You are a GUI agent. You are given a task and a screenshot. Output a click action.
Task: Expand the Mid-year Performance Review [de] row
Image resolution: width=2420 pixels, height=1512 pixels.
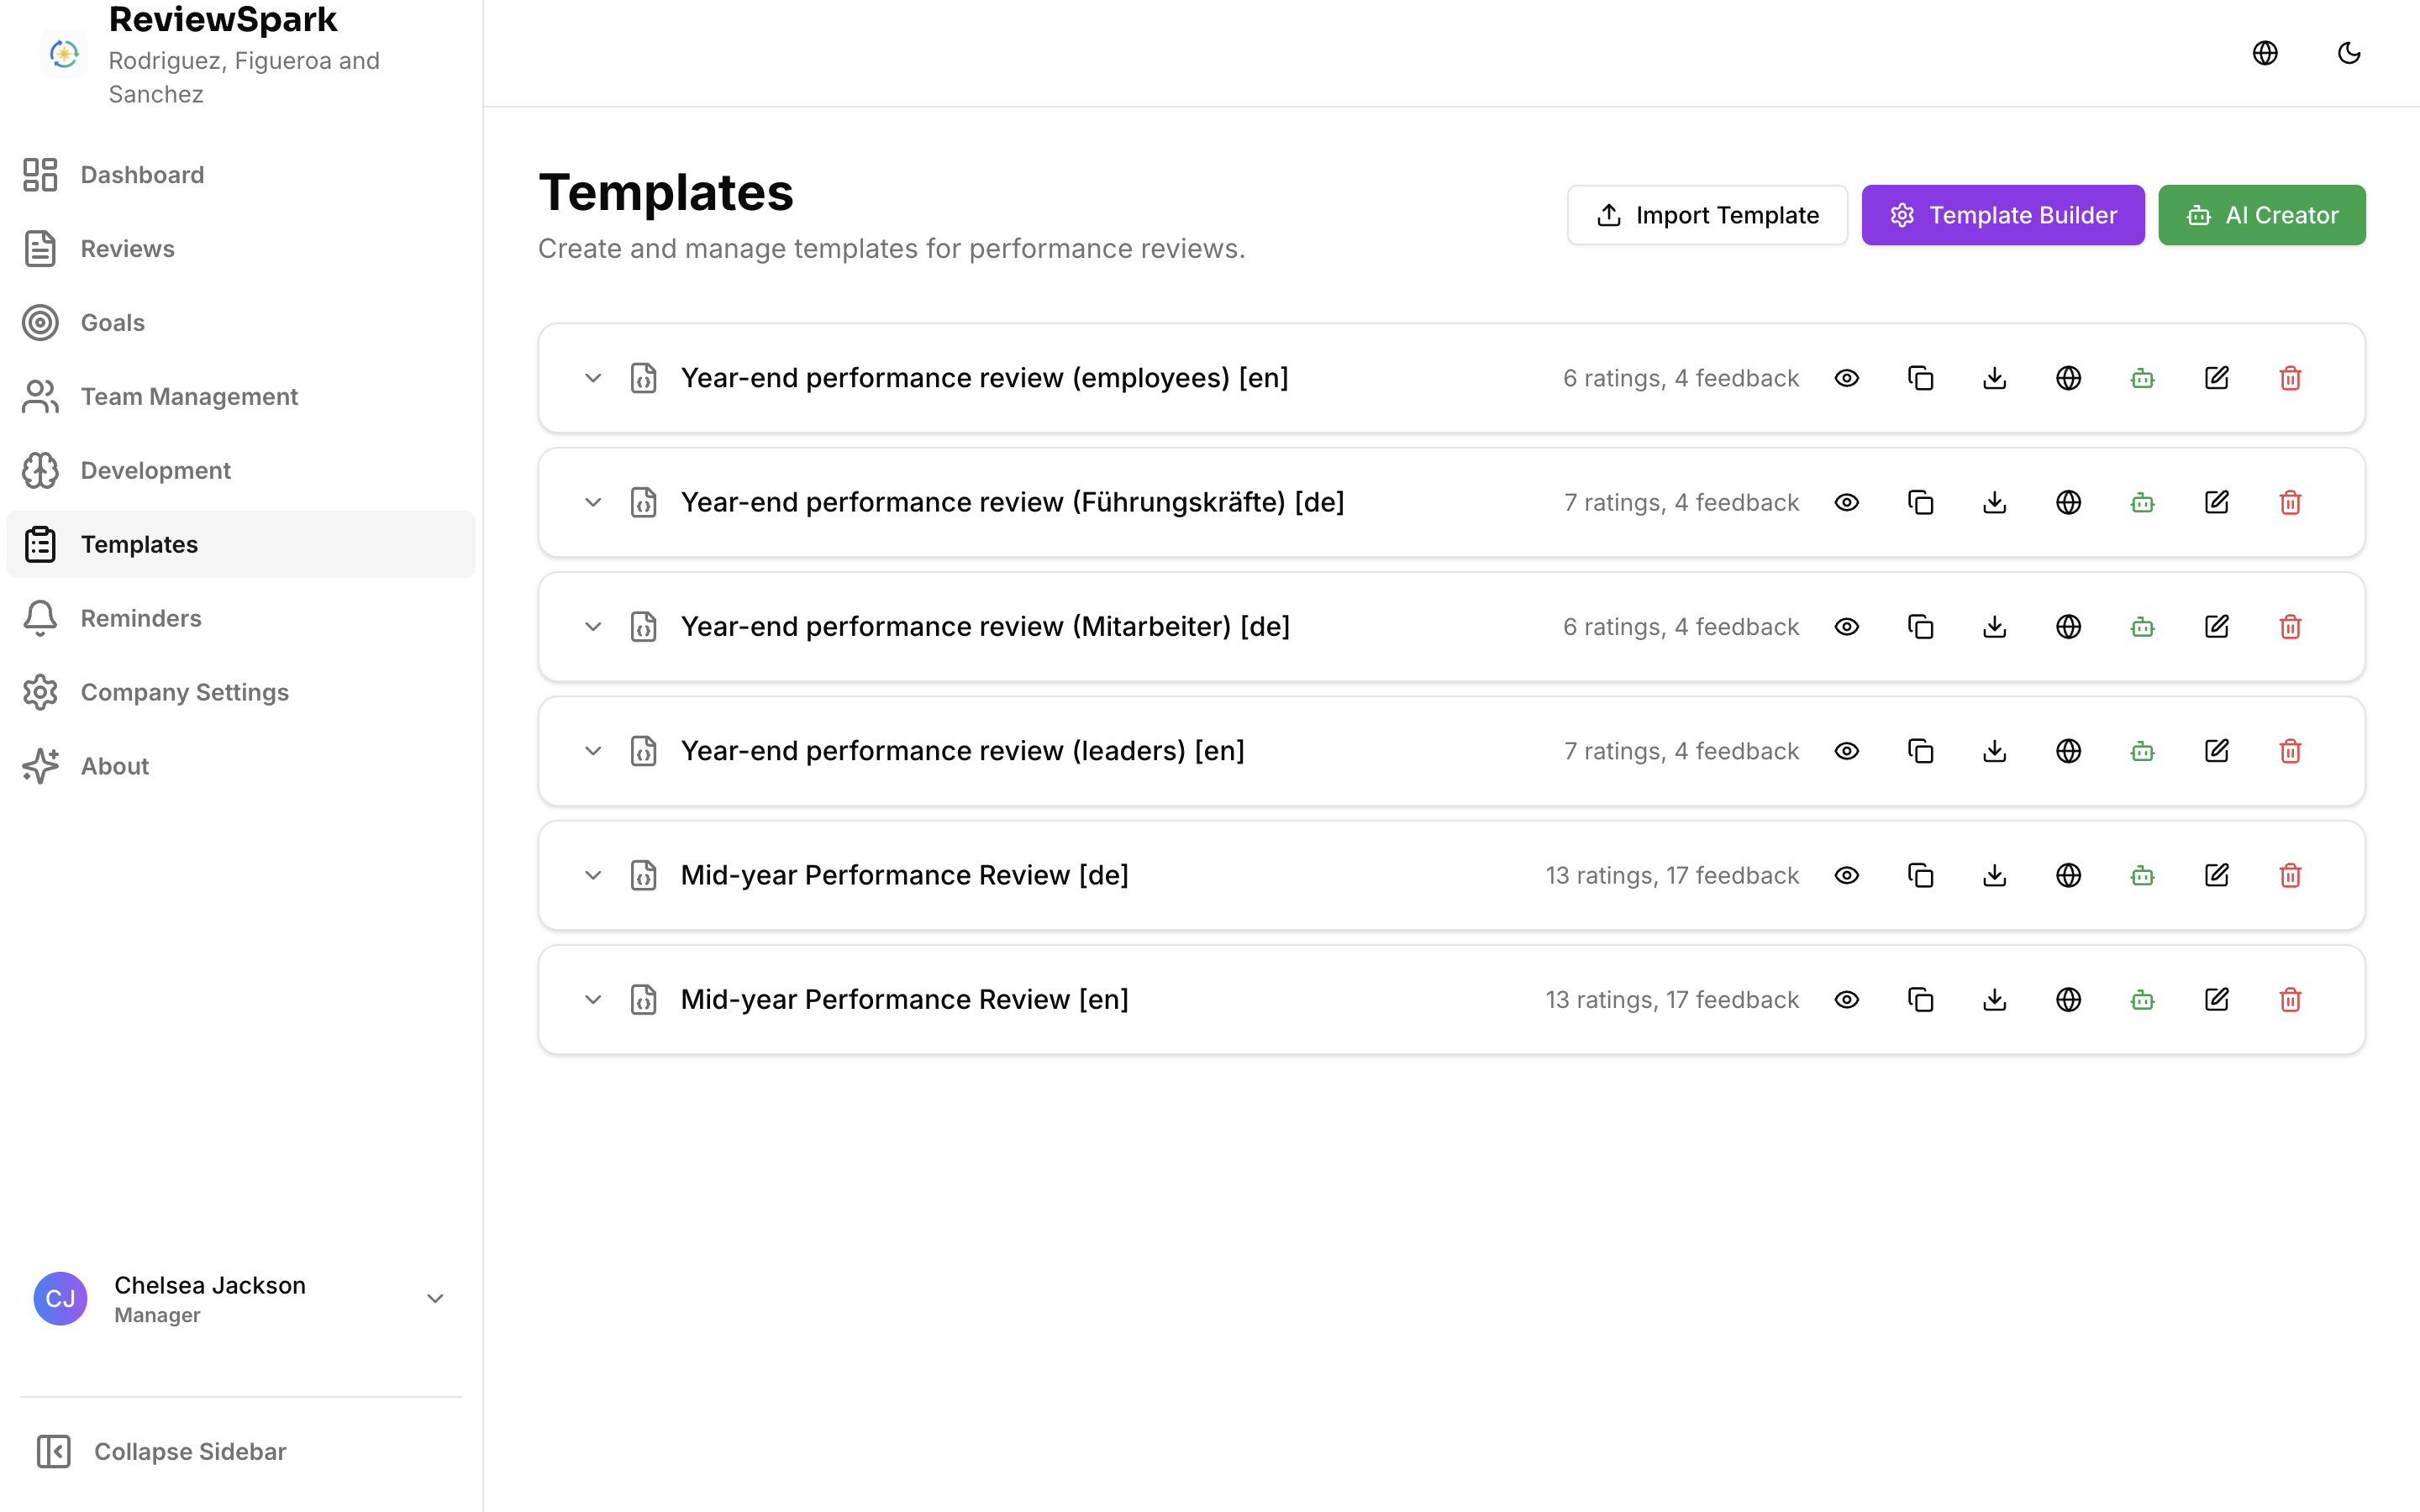coord(592,875)
